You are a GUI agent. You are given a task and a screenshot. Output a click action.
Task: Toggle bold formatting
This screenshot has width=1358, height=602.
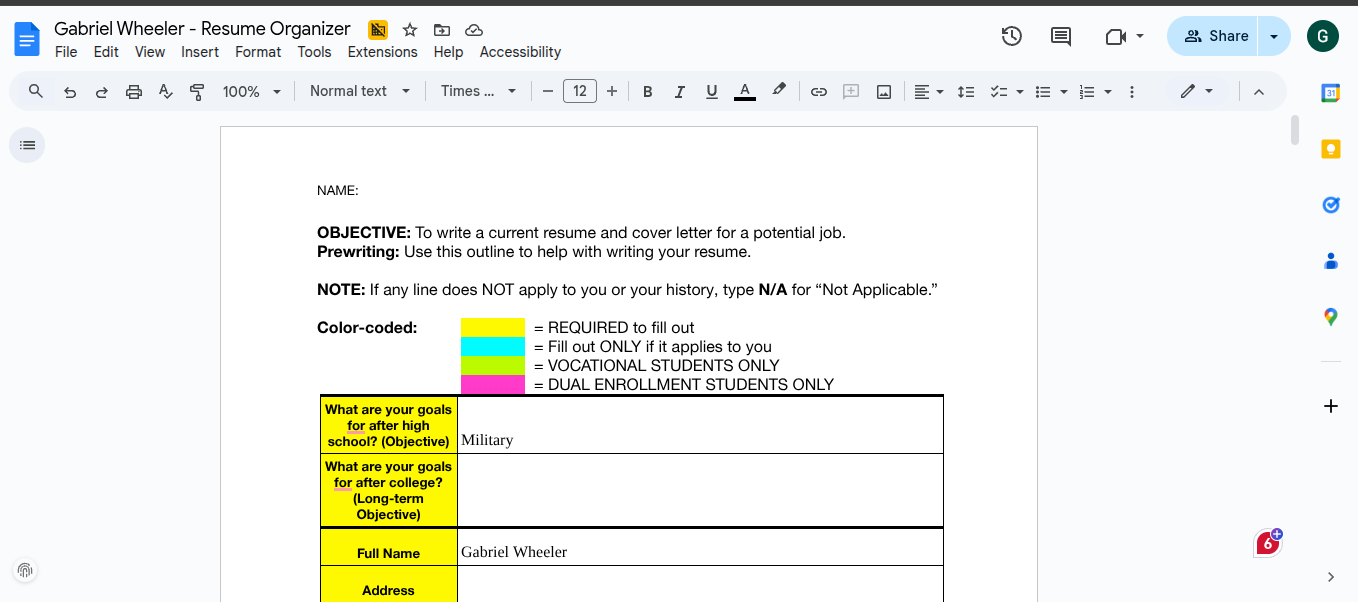647,92
